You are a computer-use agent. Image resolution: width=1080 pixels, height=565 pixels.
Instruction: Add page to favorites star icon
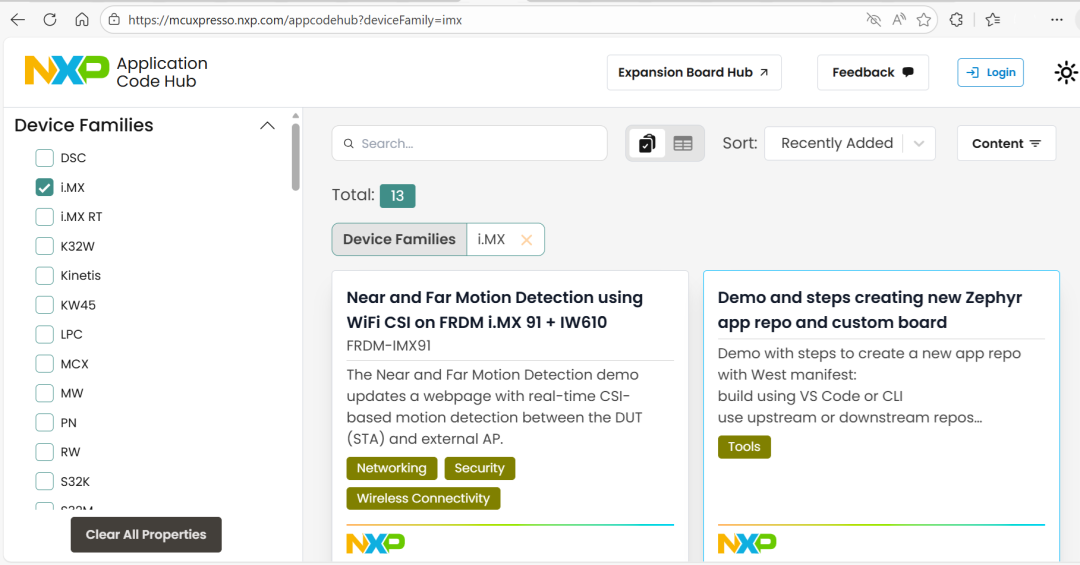pyautogui.click(x=924, y=19)
